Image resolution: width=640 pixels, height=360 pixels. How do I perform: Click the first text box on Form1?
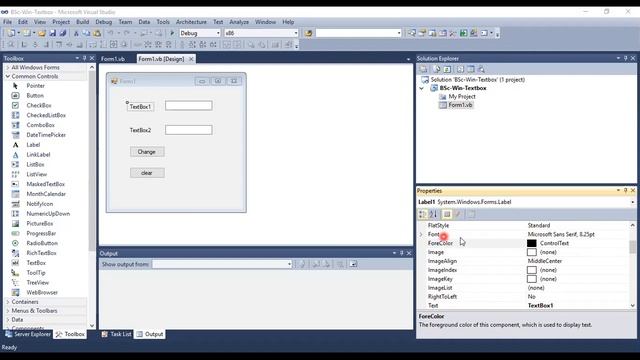(x=189, y=106)
